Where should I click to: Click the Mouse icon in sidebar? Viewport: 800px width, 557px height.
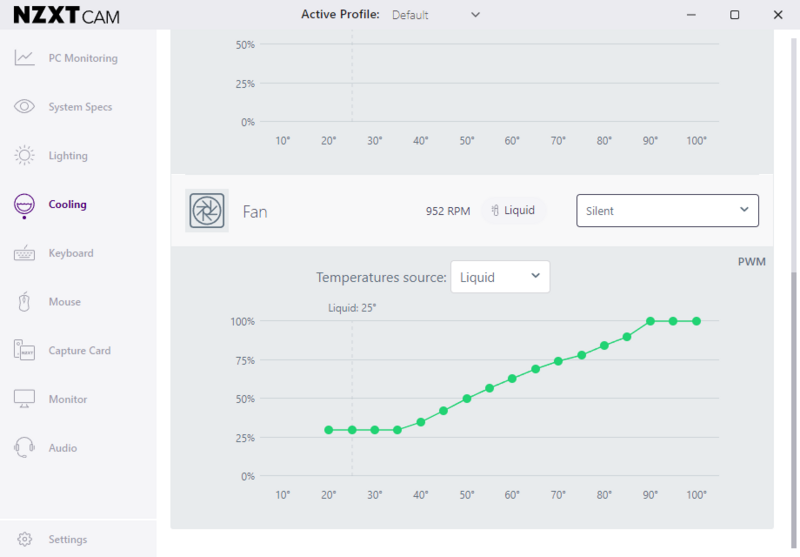(x=25, y=302)
